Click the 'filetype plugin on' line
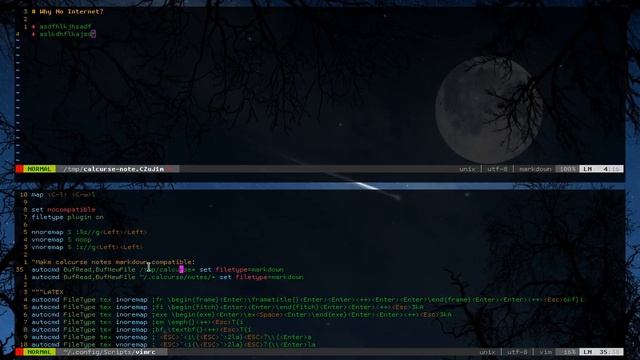Image resolution: width=640 pixels, height=360 pixels. pyautogui.click(x=67, y=217)
